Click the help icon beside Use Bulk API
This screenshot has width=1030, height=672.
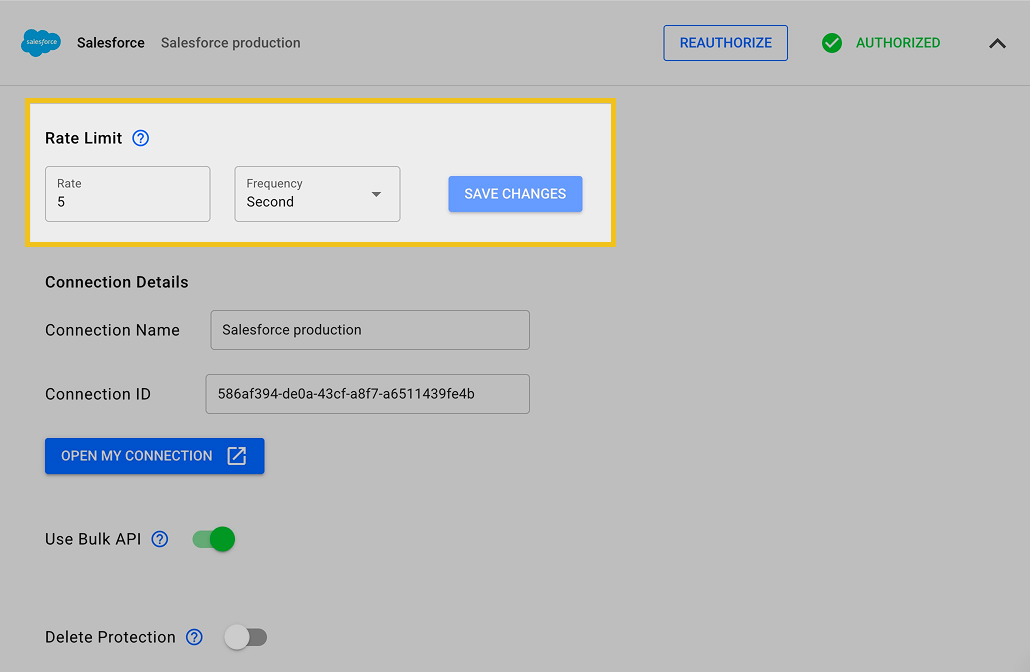[160, 539]
